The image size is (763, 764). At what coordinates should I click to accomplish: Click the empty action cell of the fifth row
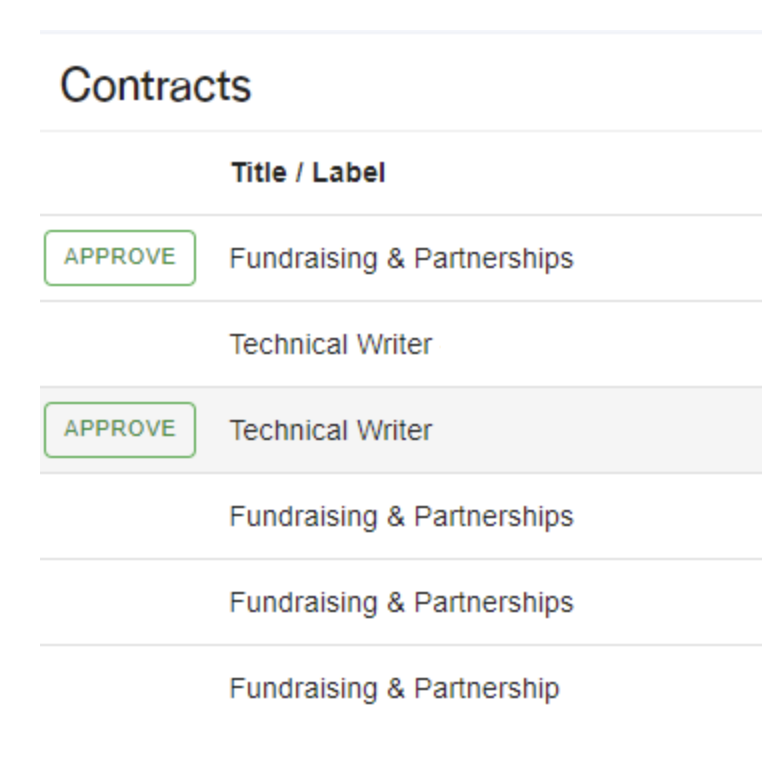(120, 603)
